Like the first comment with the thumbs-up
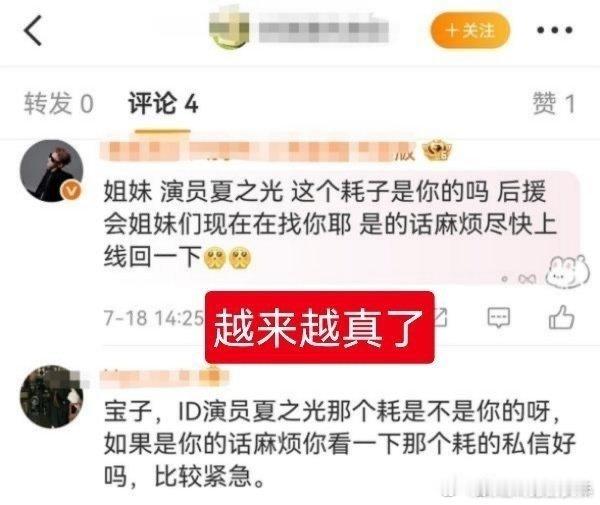Screen dimensions: 600x505 tap(561, 317)
